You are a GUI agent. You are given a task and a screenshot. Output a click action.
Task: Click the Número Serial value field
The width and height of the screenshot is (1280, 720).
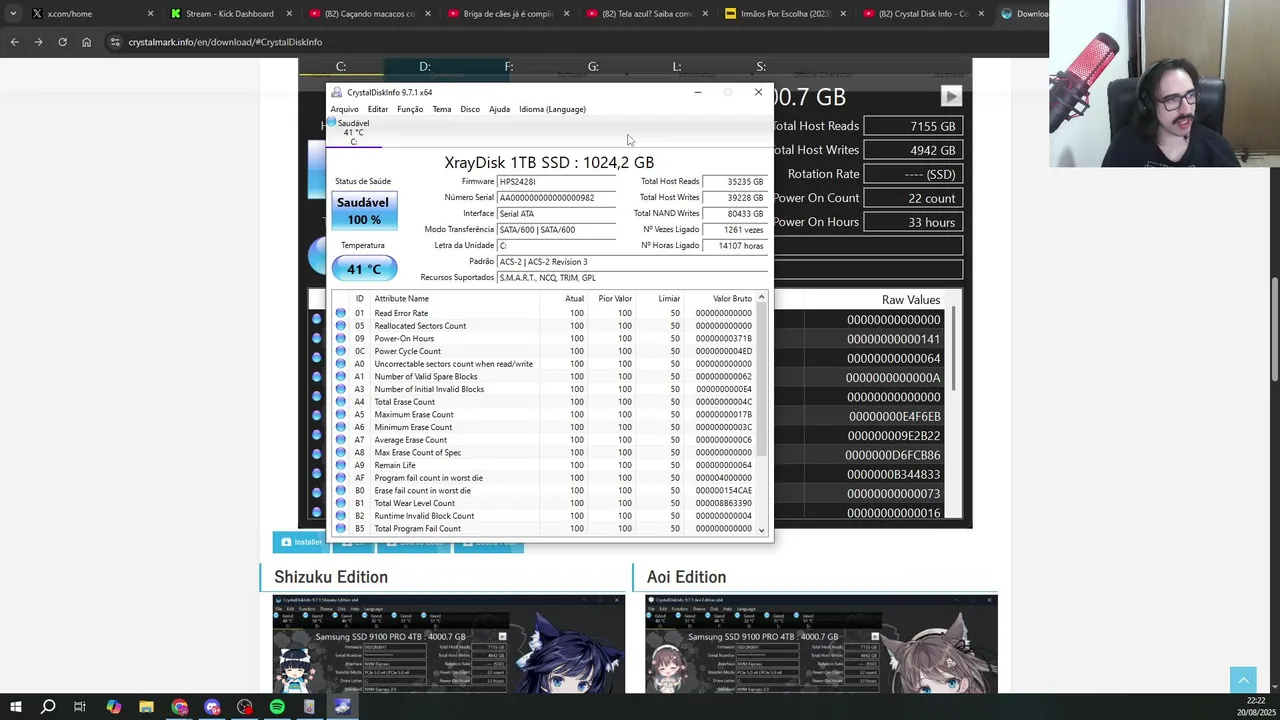pyautogui.click(x=556, y=198)
